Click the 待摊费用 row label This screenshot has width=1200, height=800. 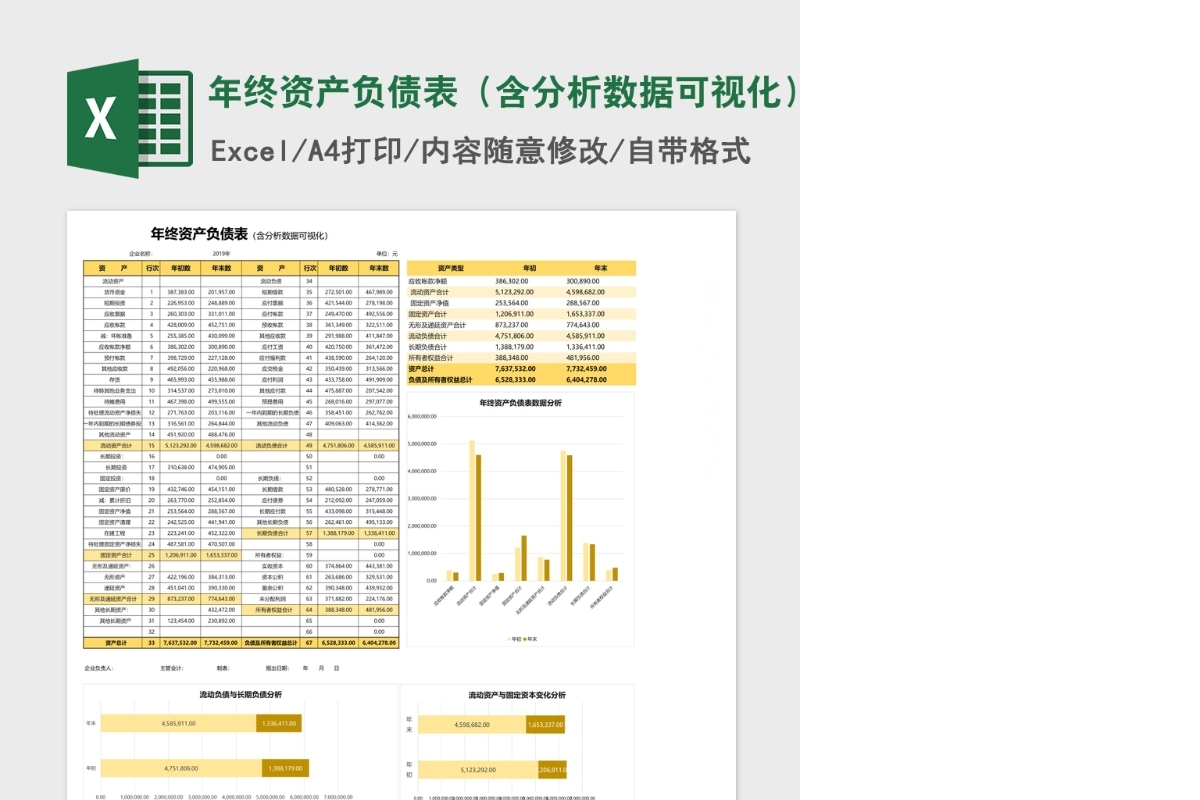pyautogui.click(x=115, y=401)
